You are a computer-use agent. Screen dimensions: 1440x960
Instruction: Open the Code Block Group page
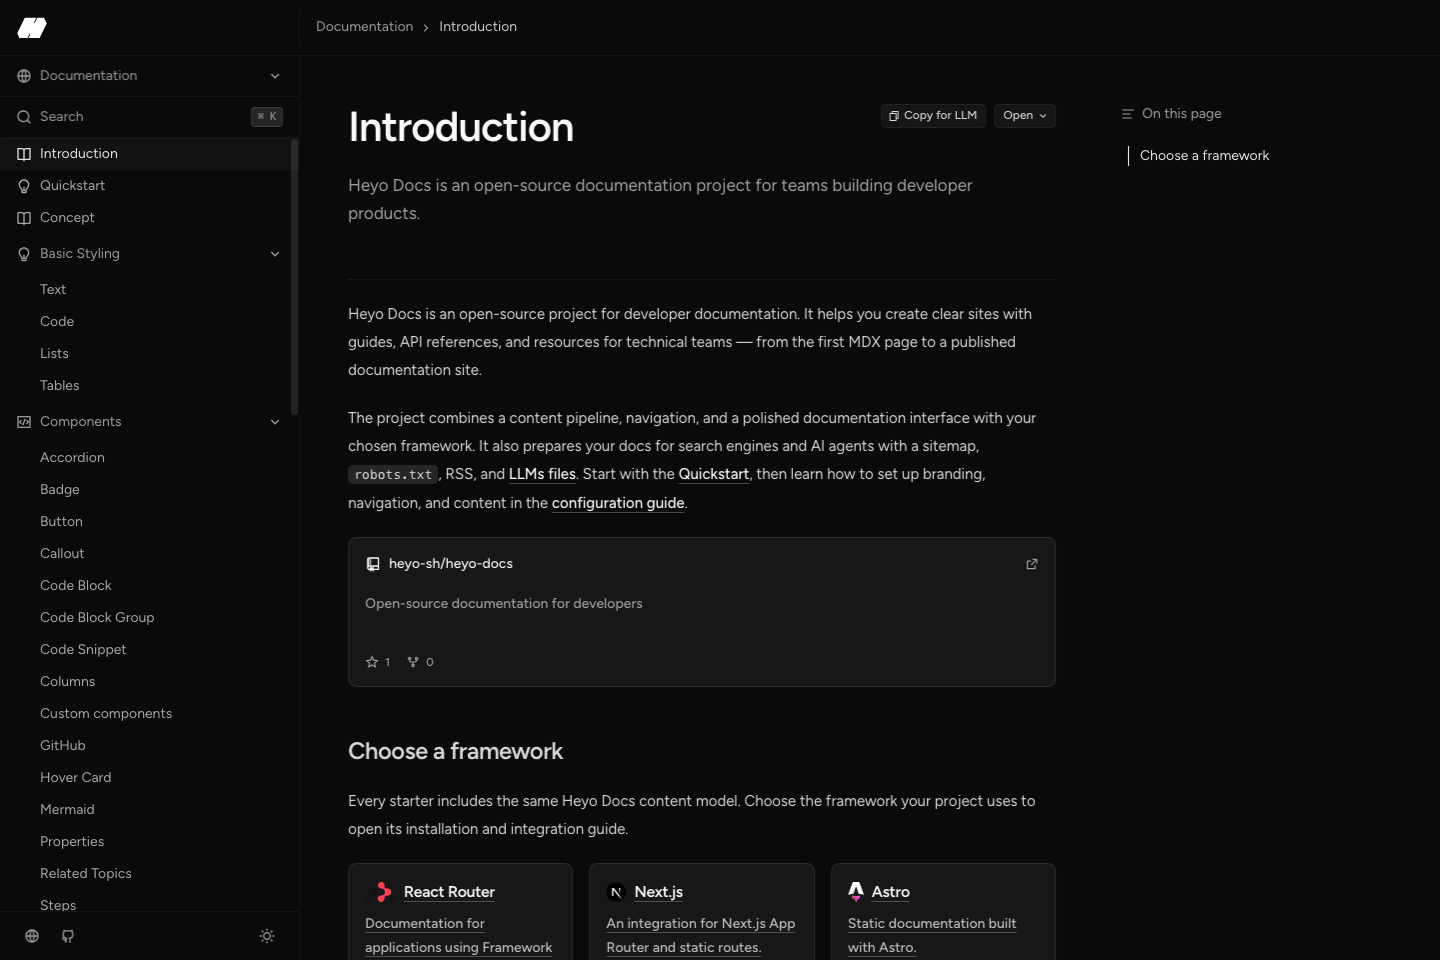97,618
